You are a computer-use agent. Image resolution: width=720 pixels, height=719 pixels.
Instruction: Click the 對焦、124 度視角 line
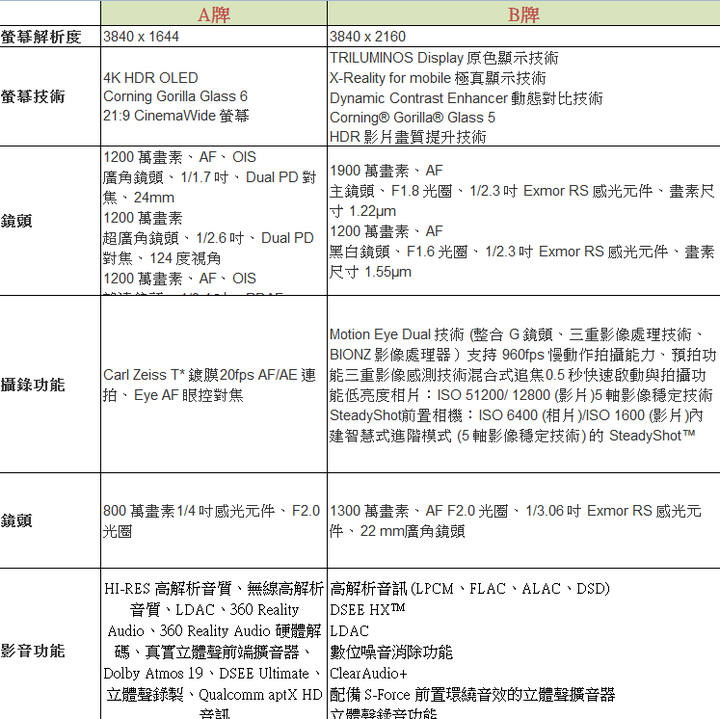point(162,258)
